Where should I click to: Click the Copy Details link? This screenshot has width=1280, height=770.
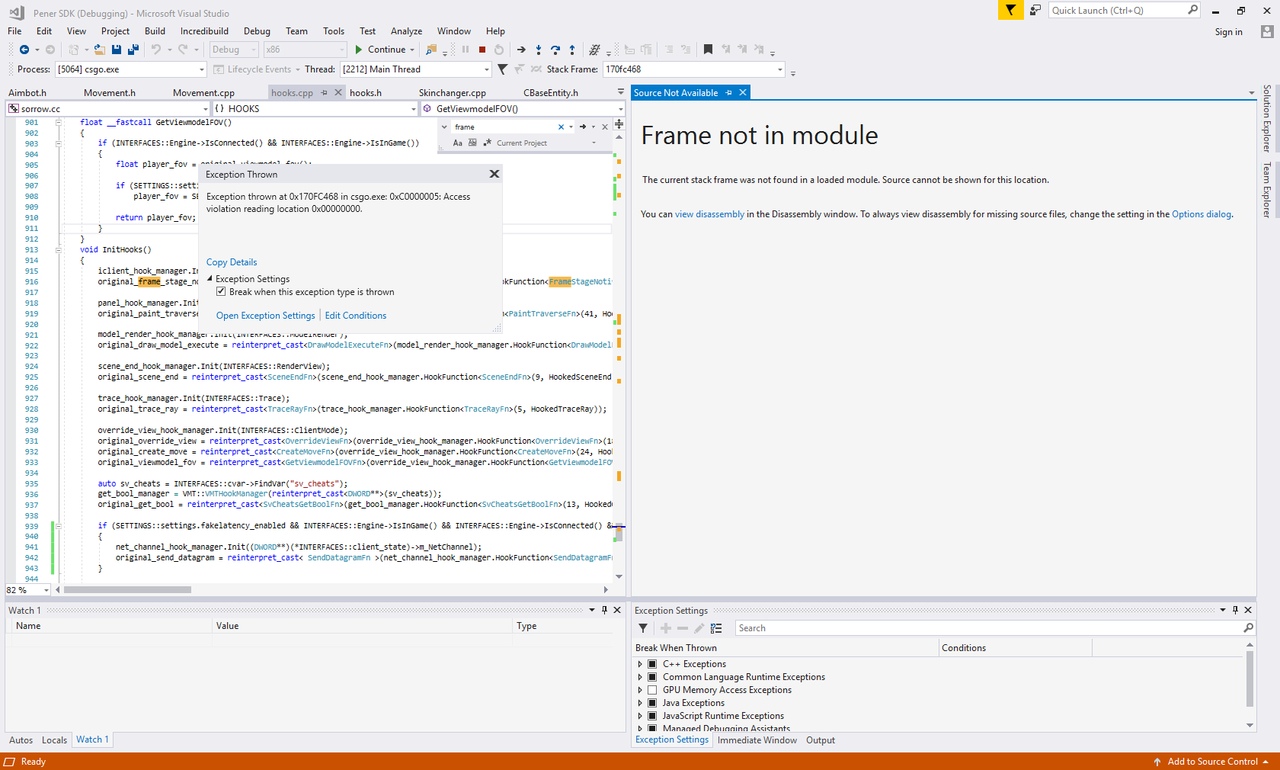[x=231, y=262]
